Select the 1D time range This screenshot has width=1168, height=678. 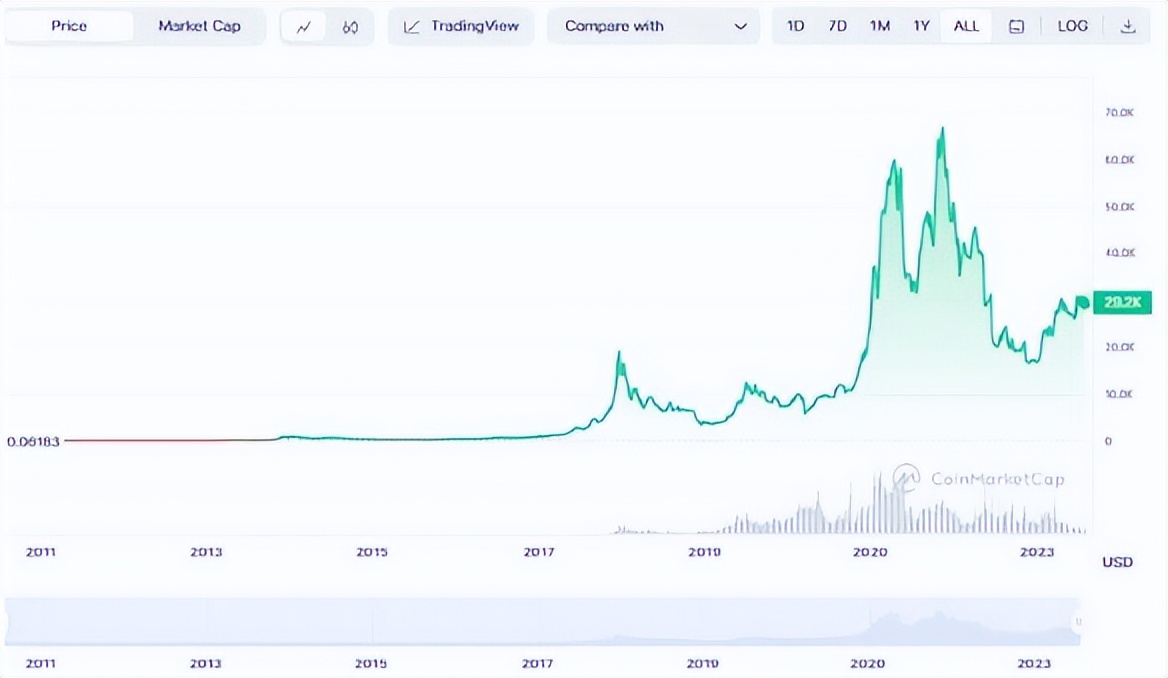point(795,27)
